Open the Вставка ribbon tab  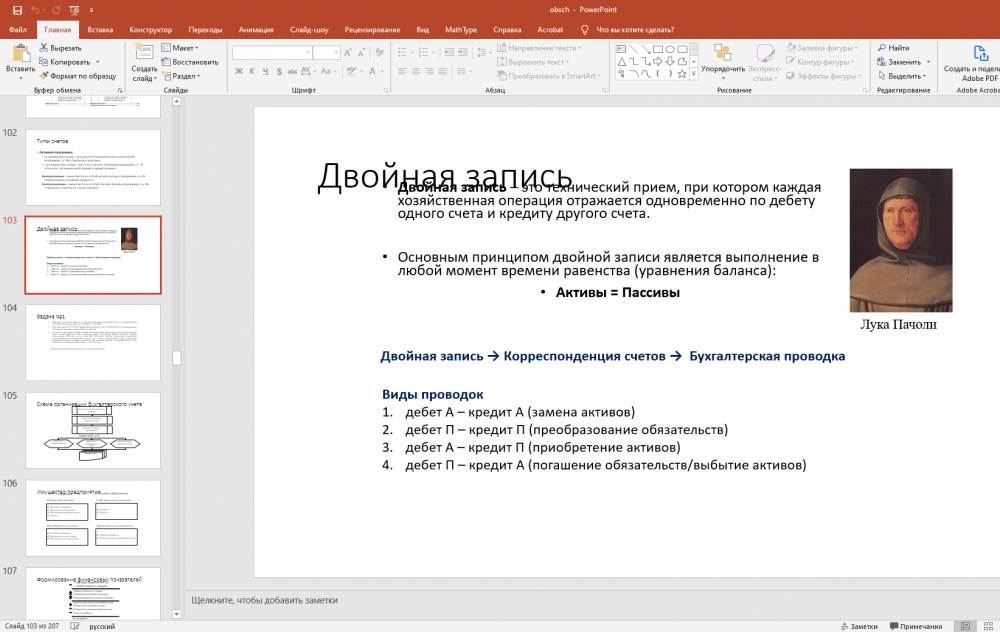point(100,30)
